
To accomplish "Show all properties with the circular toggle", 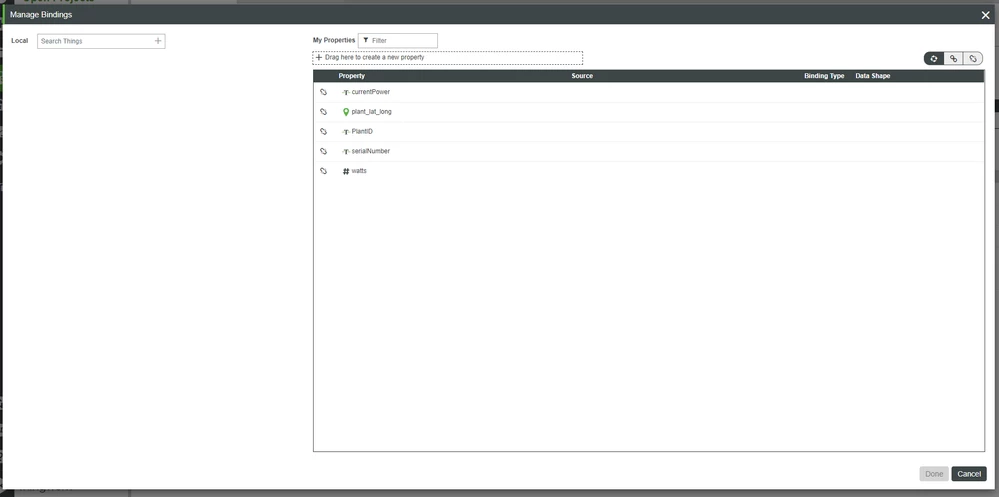I will 934,59.
